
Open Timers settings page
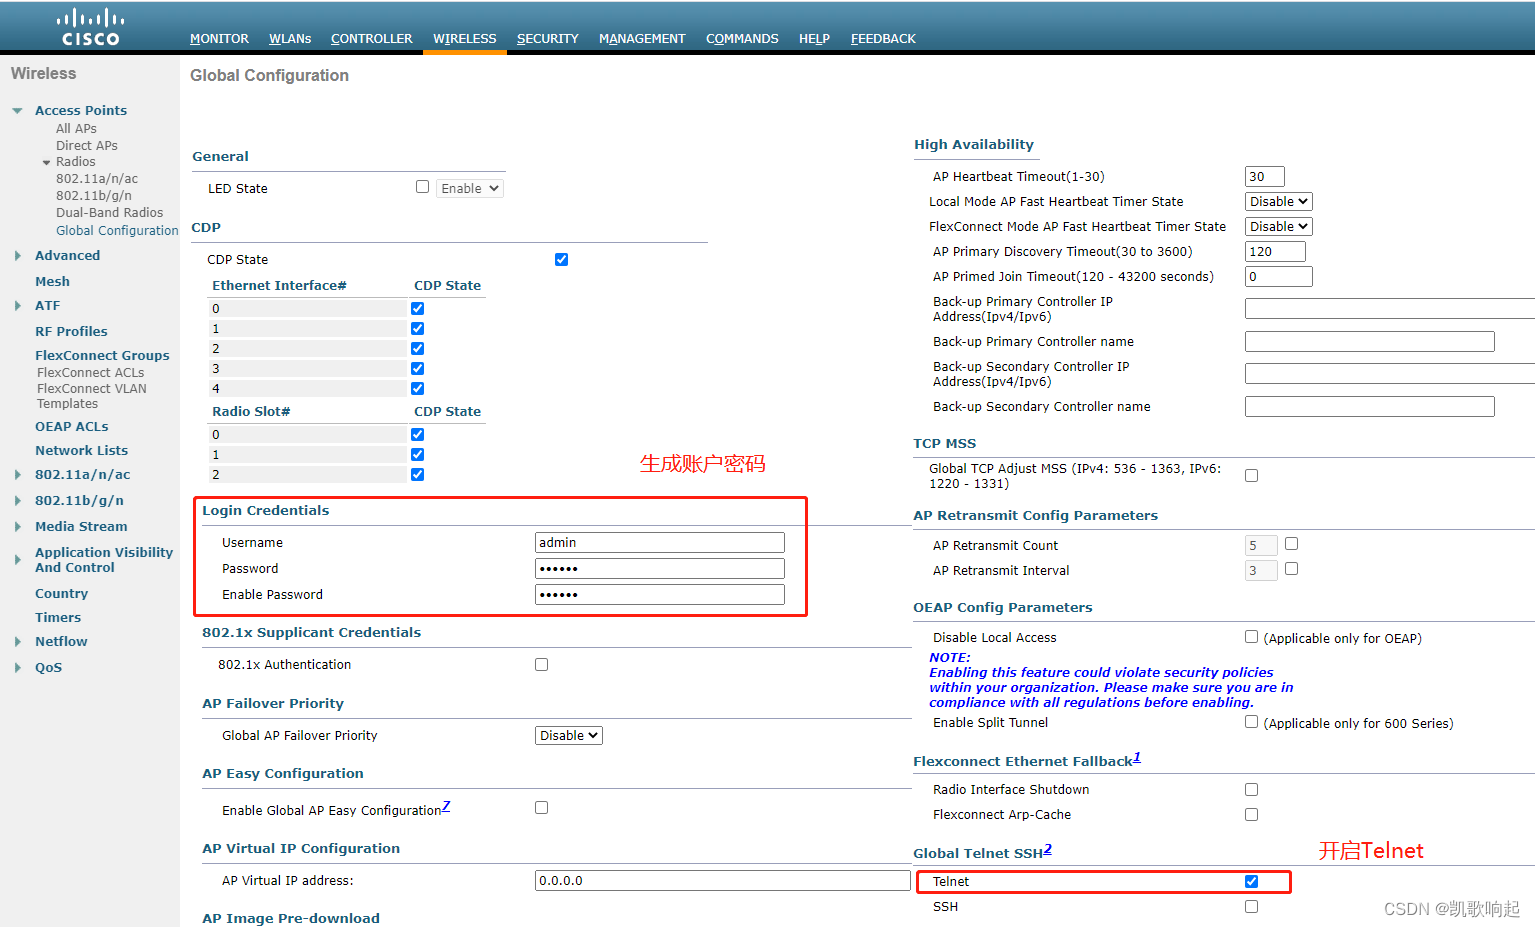58,618
